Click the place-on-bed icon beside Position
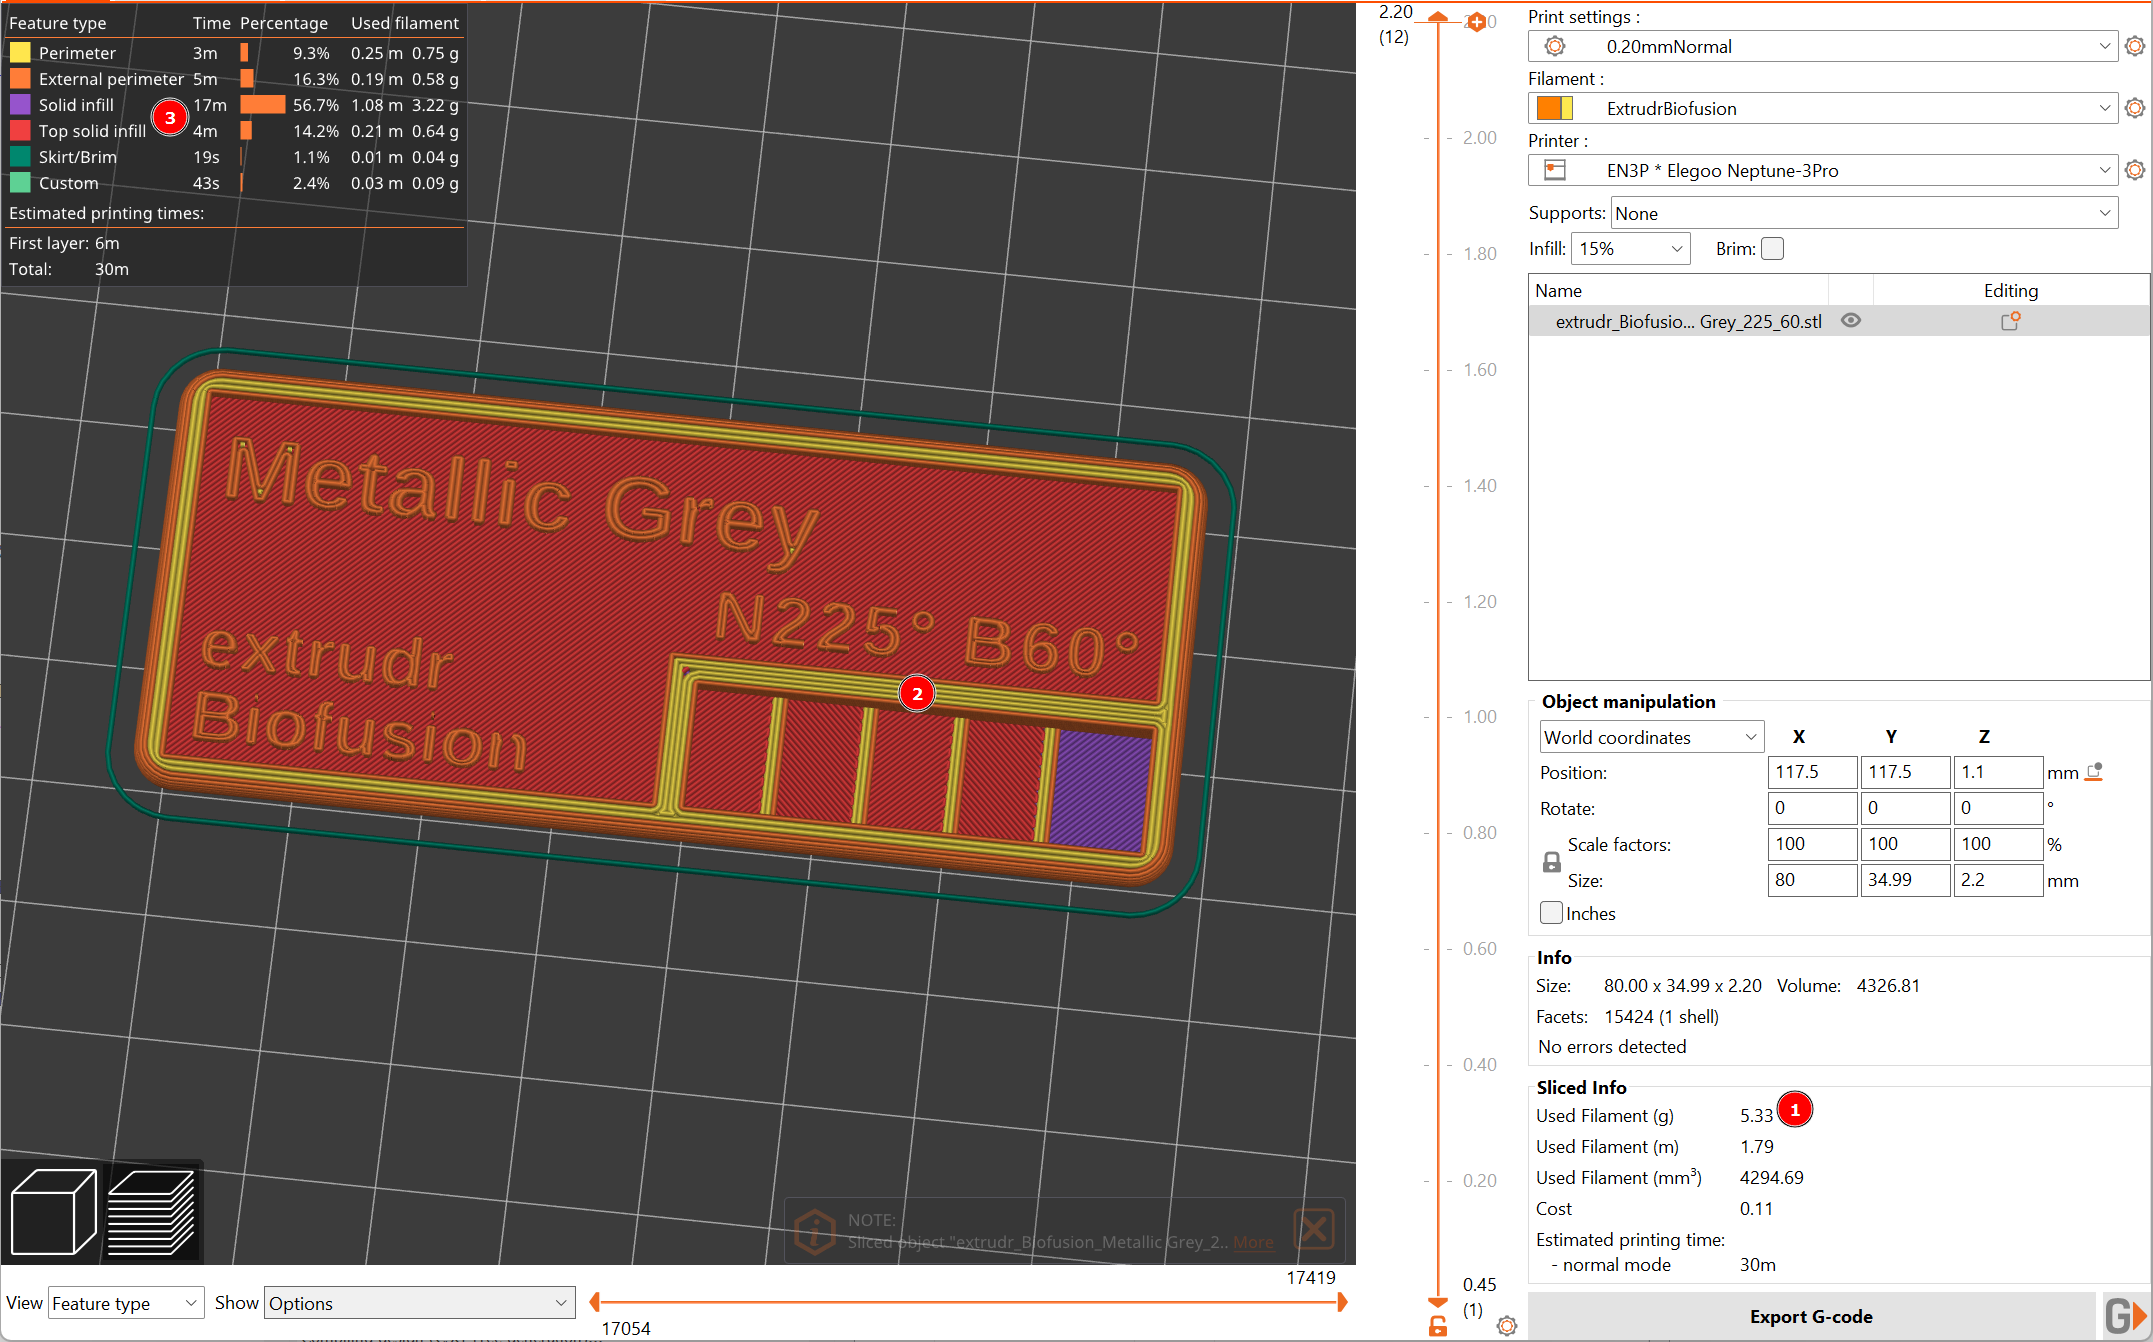Screen dimensions: 2153x1342 [x=2096, y=771]
